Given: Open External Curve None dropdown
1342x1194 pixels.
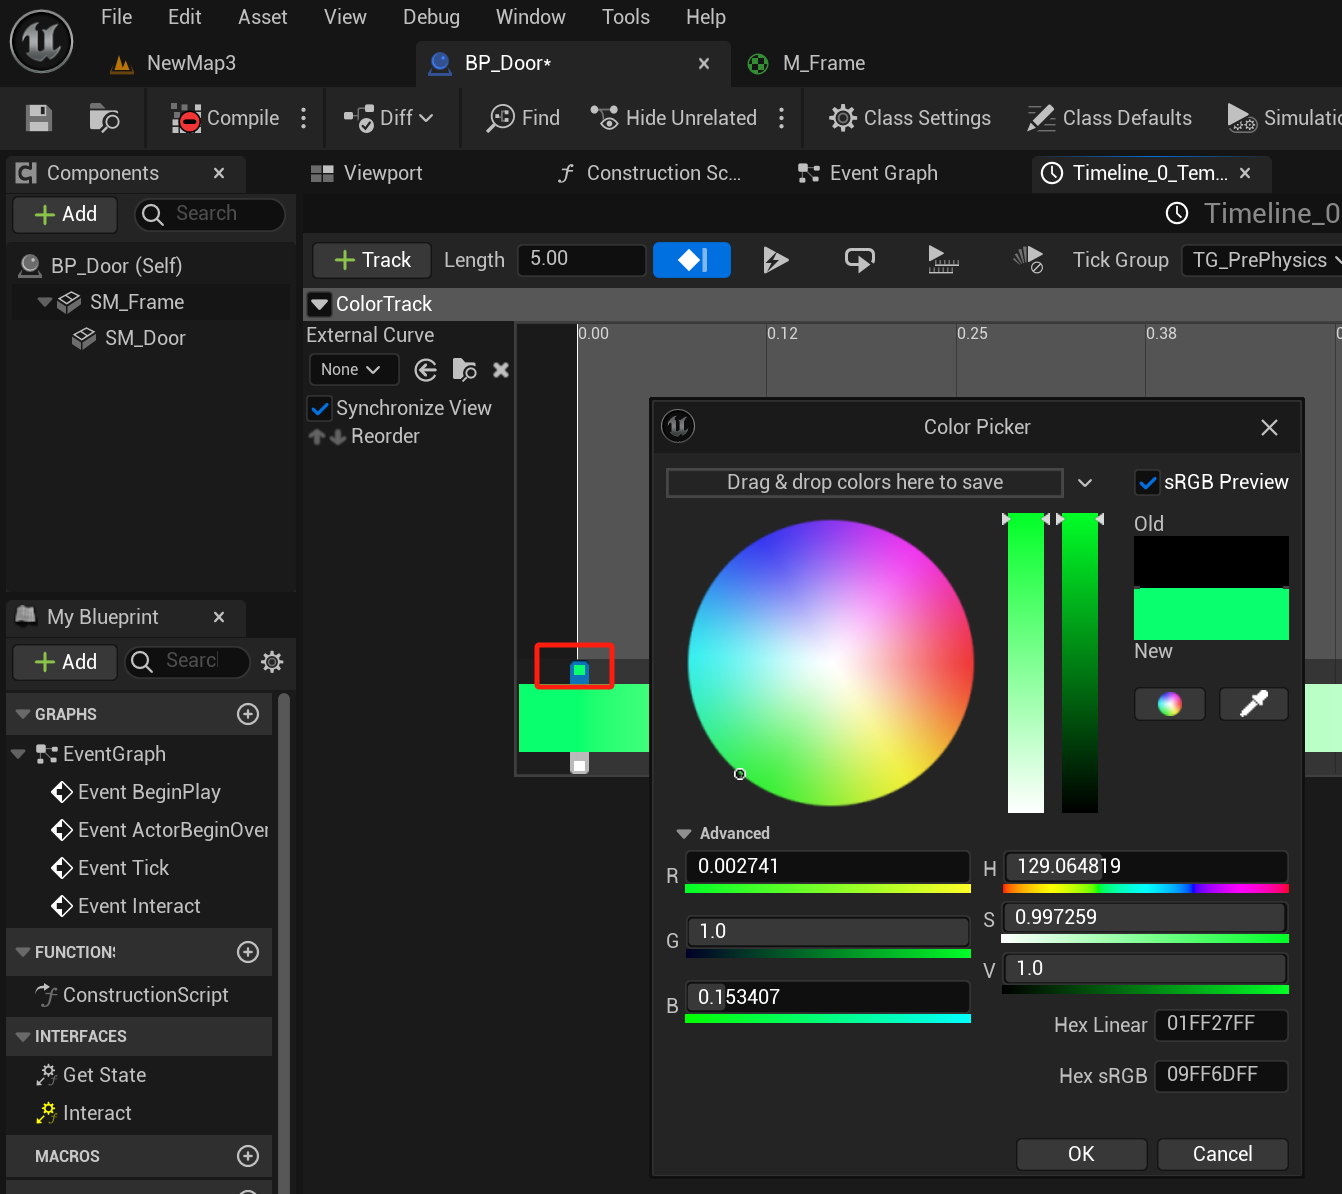Looking at the screenshot, I should tap(354, 370).
